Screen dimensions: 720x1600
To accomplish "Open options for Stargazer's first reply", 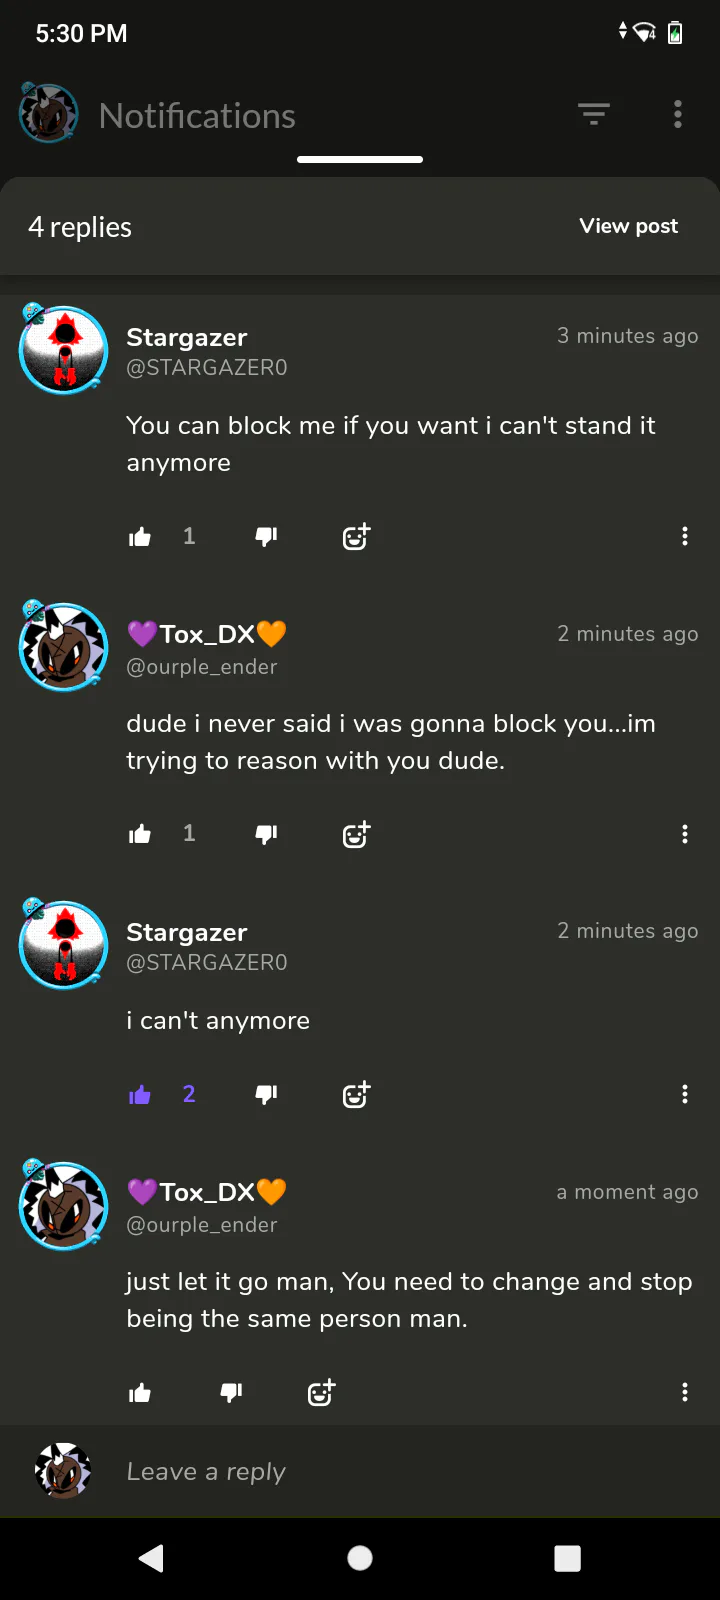I will coord(685,537).
